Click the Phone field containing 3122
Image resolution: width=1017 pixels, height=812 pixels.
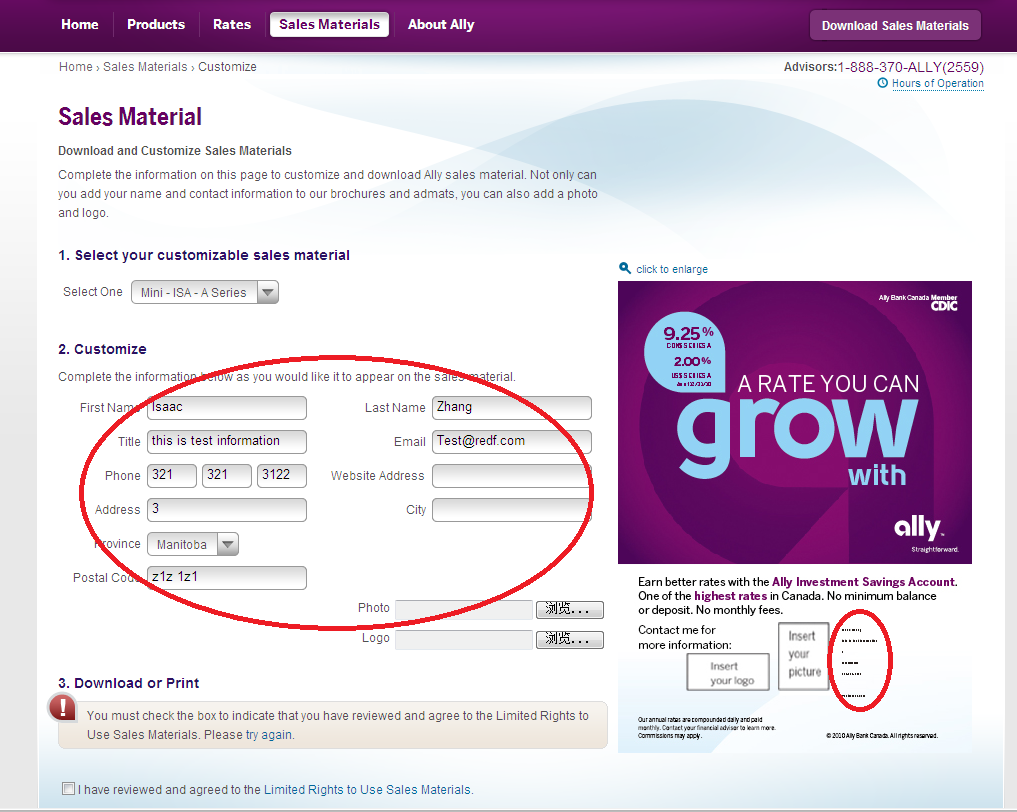click(282, 475)
